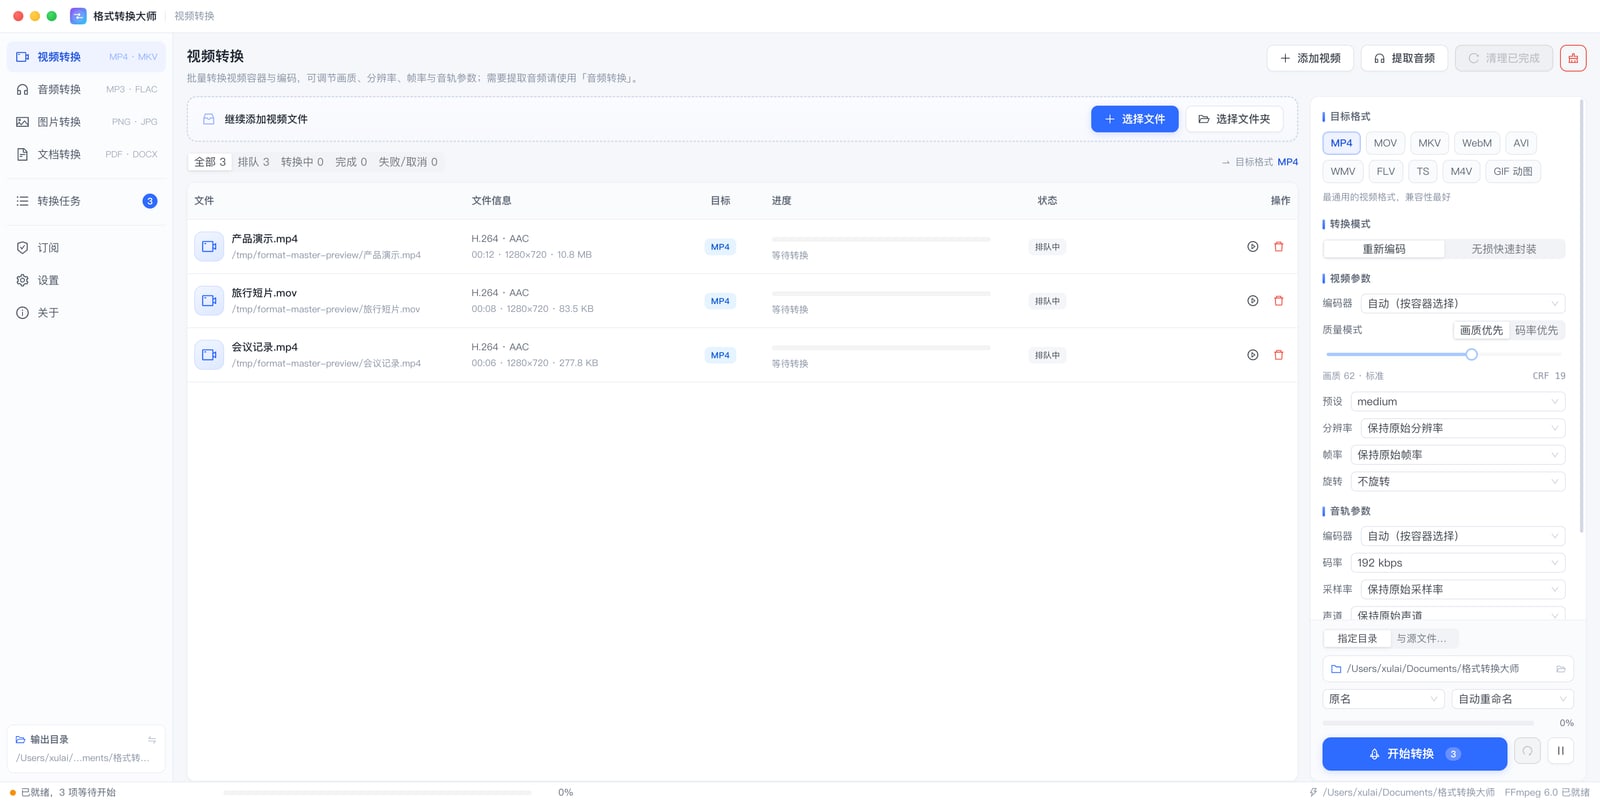This screenshot has height=803, width=1600.
Task: Open 图片转换 in the sidebar
Action: (86, 122)
